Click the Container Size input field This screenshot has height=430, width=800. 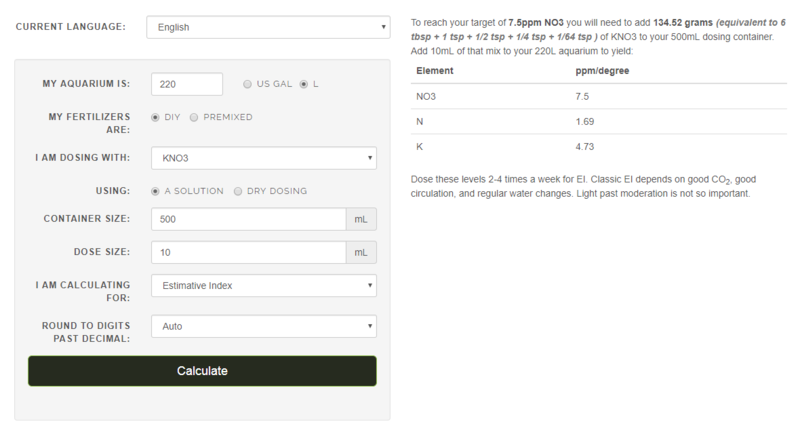click(x=248, y=219)
